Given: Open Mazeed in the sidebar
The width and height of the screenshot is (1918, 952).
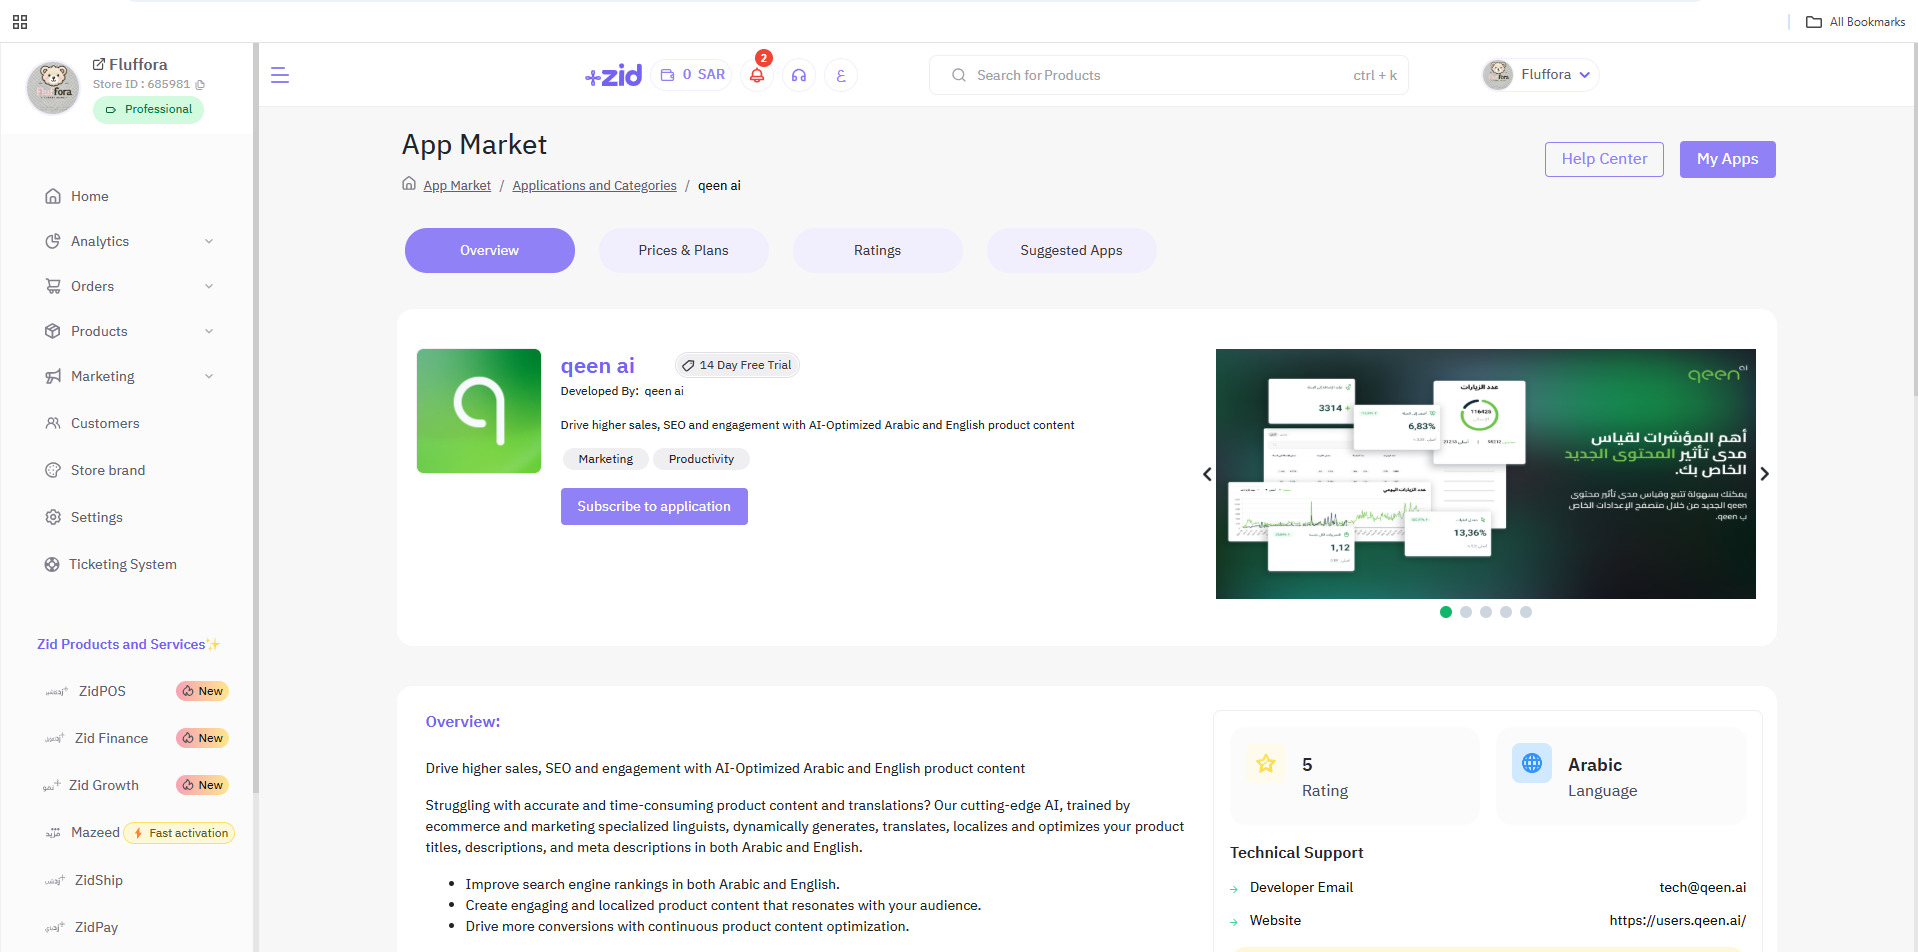Looking at the screenshot, I should coord(95,832).
